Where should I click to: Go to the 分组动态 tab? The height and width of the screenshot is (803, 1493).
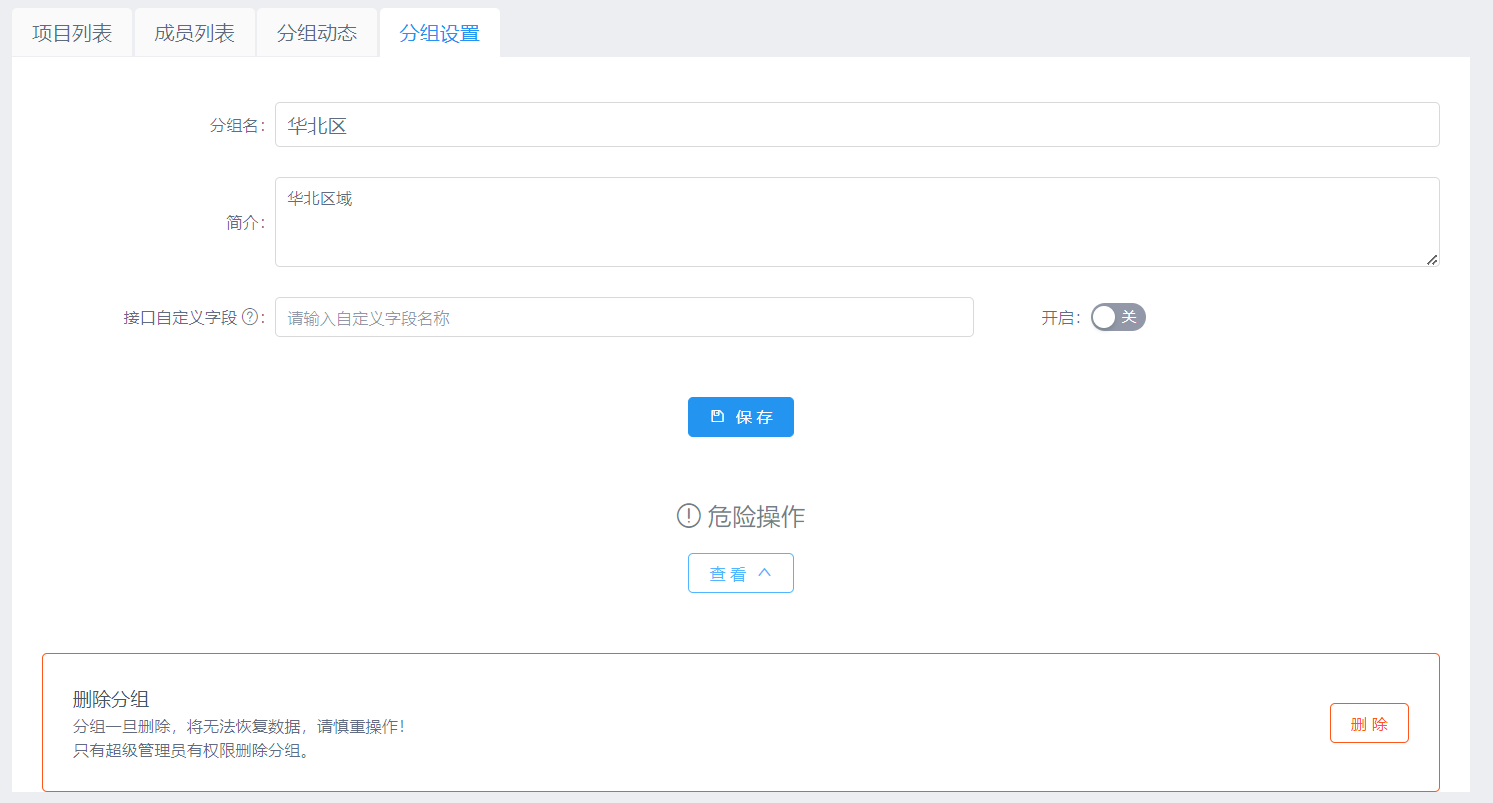click(x=317, y=33)
